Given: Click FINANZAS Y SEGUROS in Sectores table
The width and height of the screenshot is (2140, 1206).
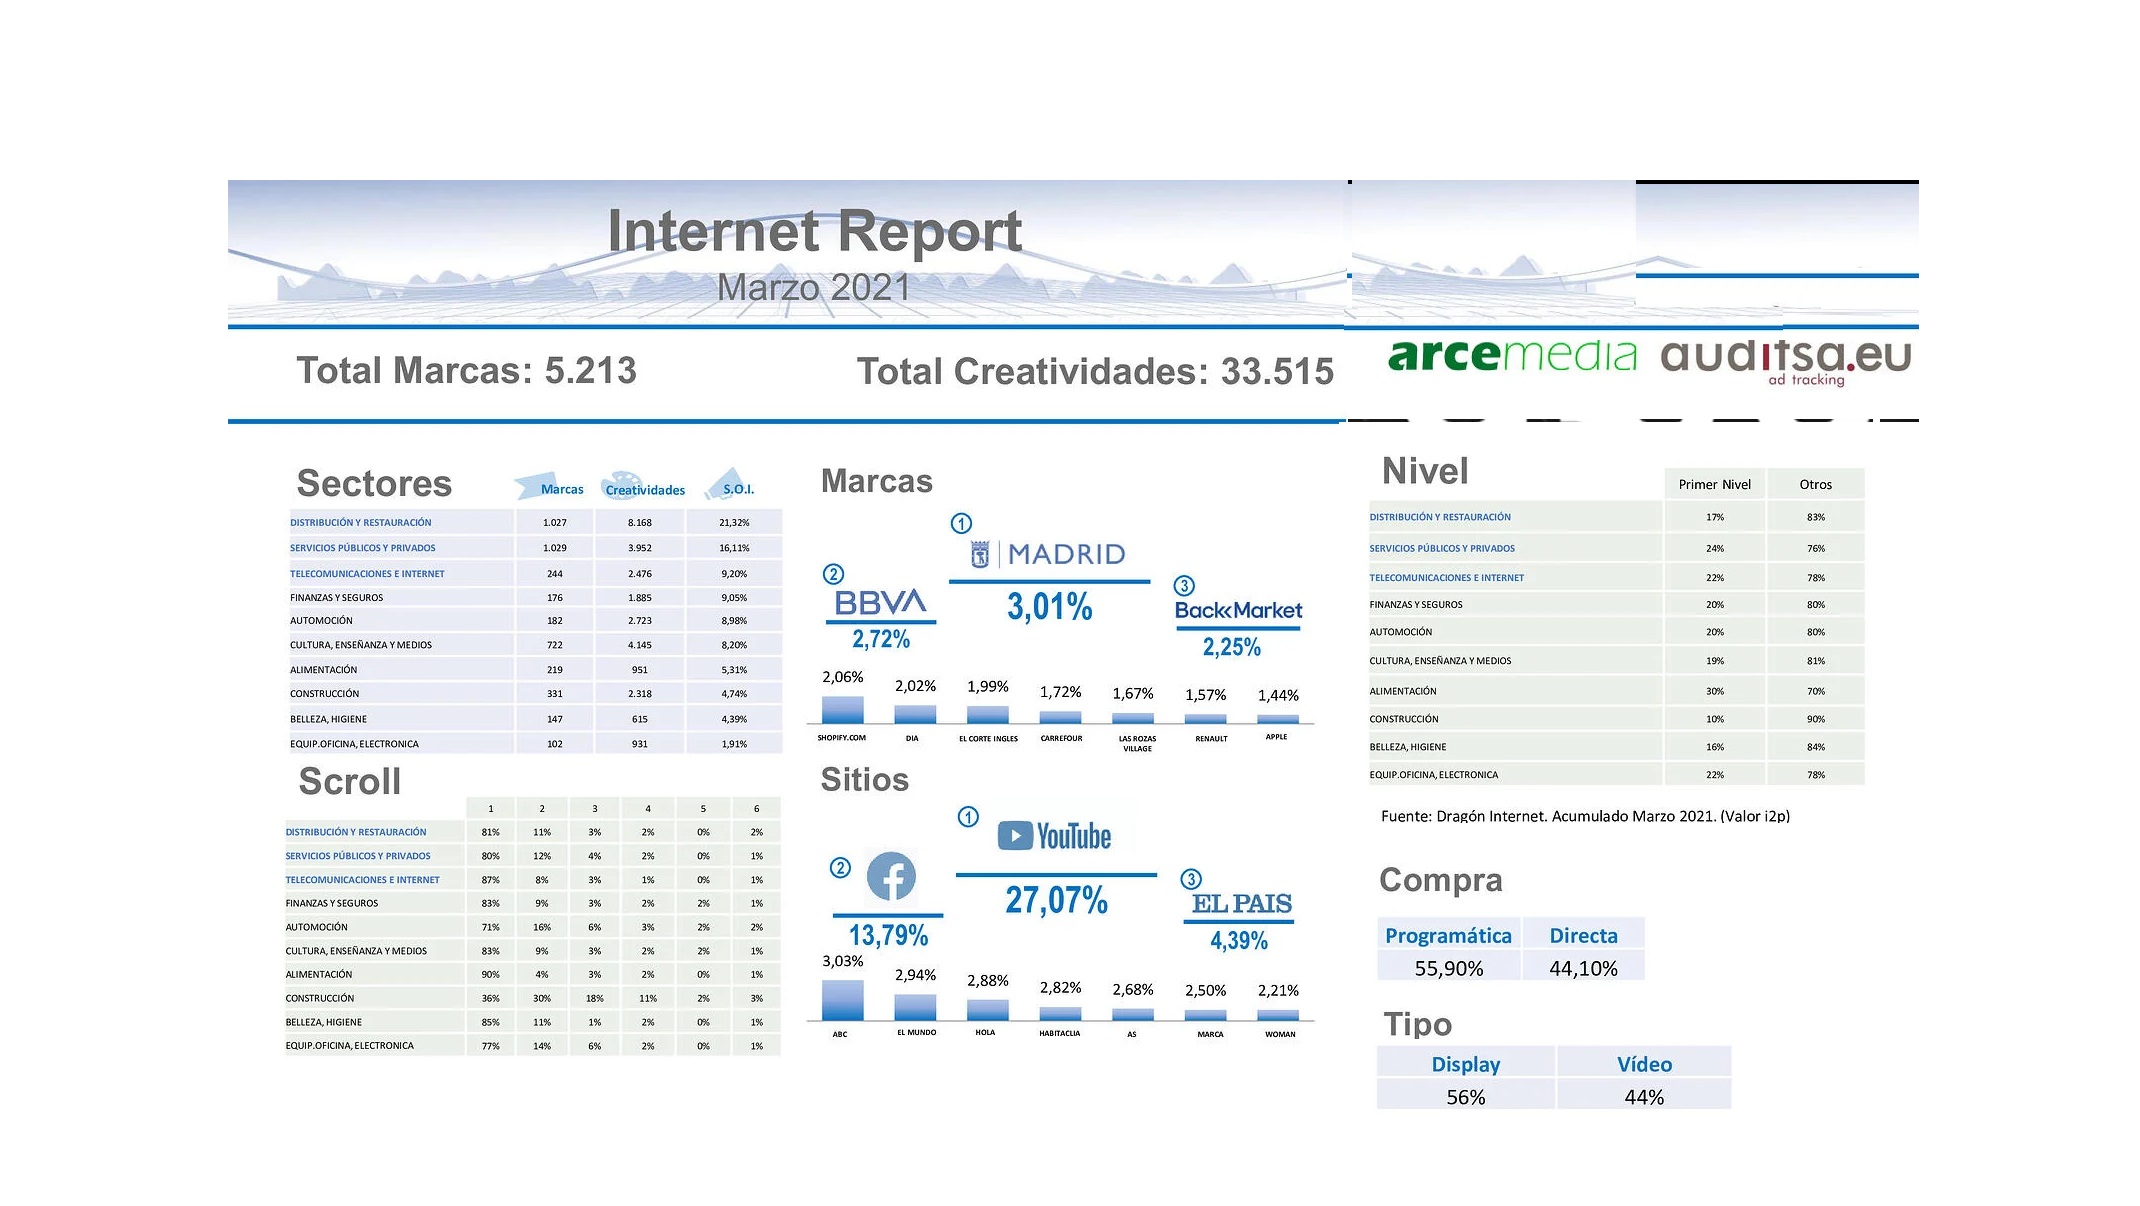Looking at the screenshot, I should 337,598.
